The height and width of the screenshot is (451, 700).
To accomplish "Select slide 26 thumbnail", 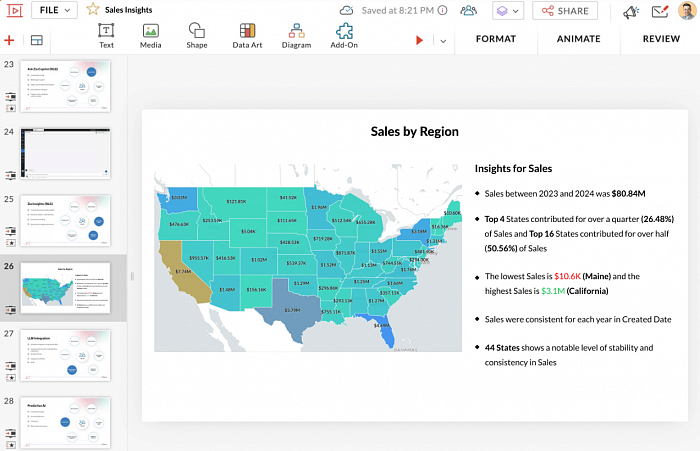I will pyautogui.click(x=65, y=288).
